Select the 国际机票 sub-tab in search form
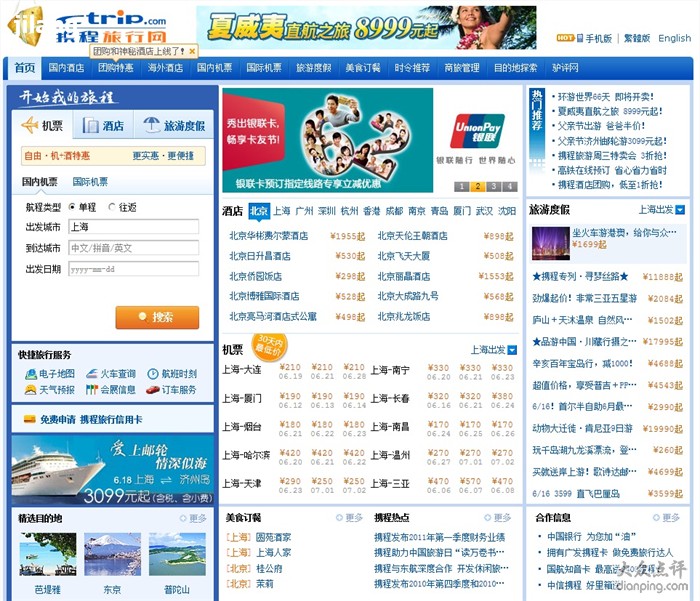 pyautogui.click(x=90, y=182)
